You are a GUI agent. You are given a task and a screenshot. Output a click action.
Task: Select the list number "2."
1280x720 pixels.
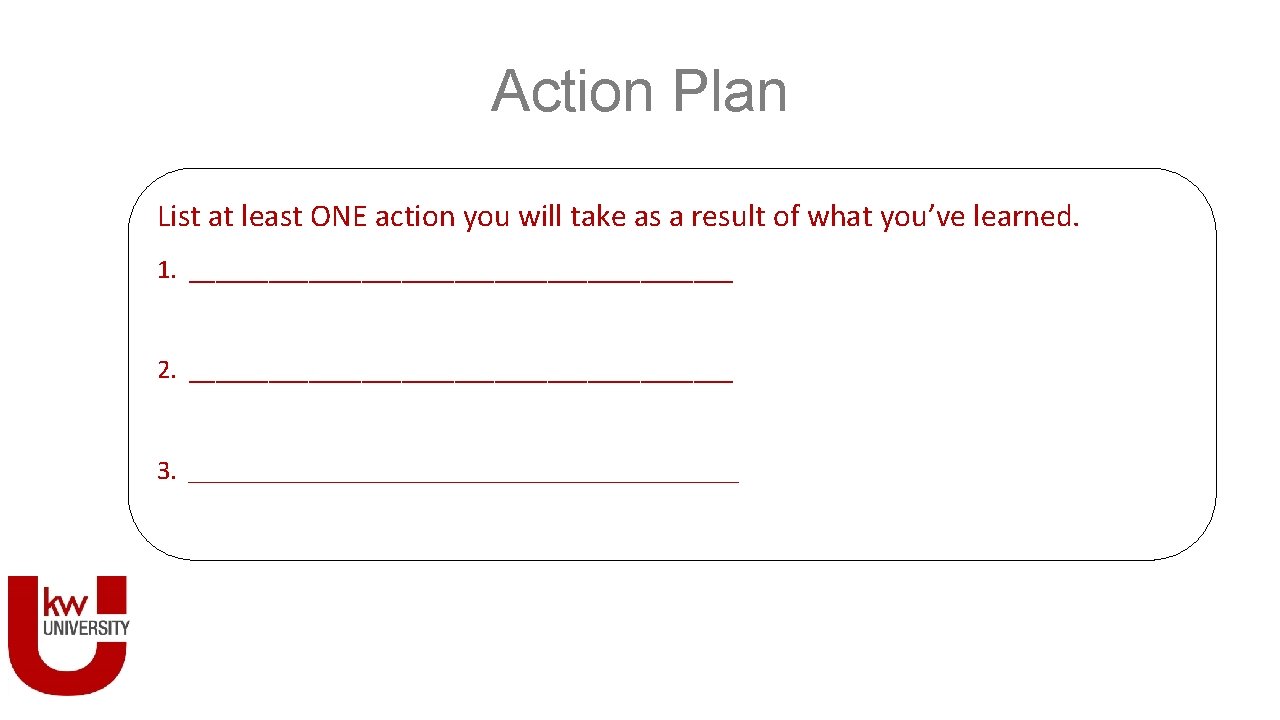167,370
